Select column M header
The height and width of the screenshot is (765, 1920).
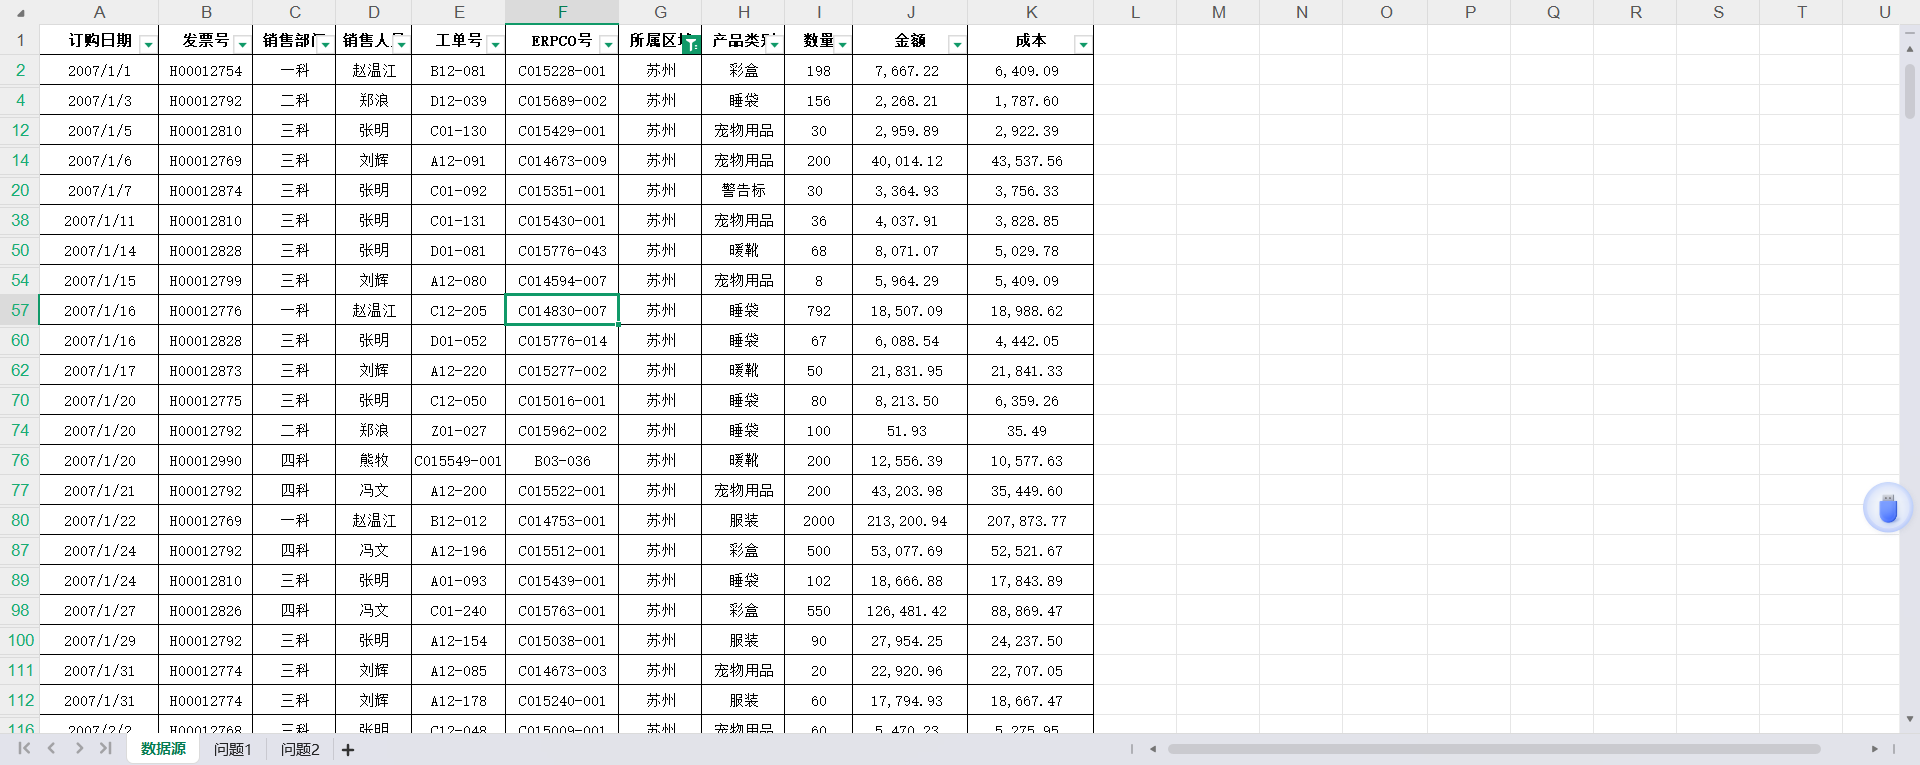(1218, 12)
